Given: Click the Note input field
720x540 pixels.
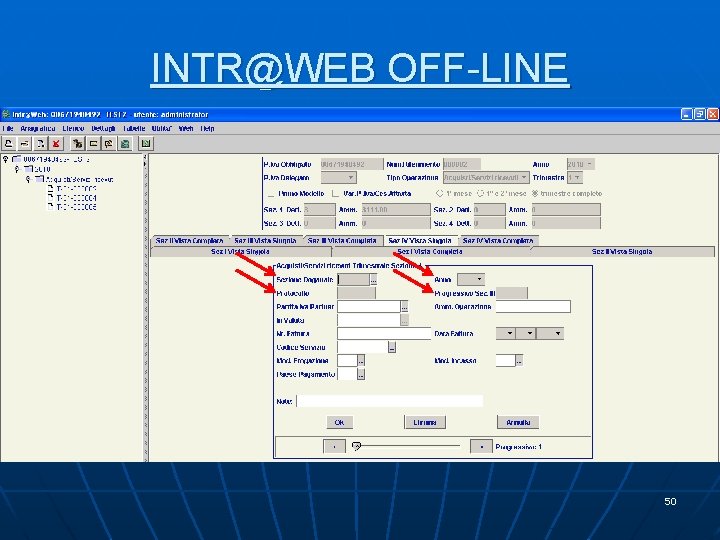Looking at the screenshot, I should coord(390,401).
